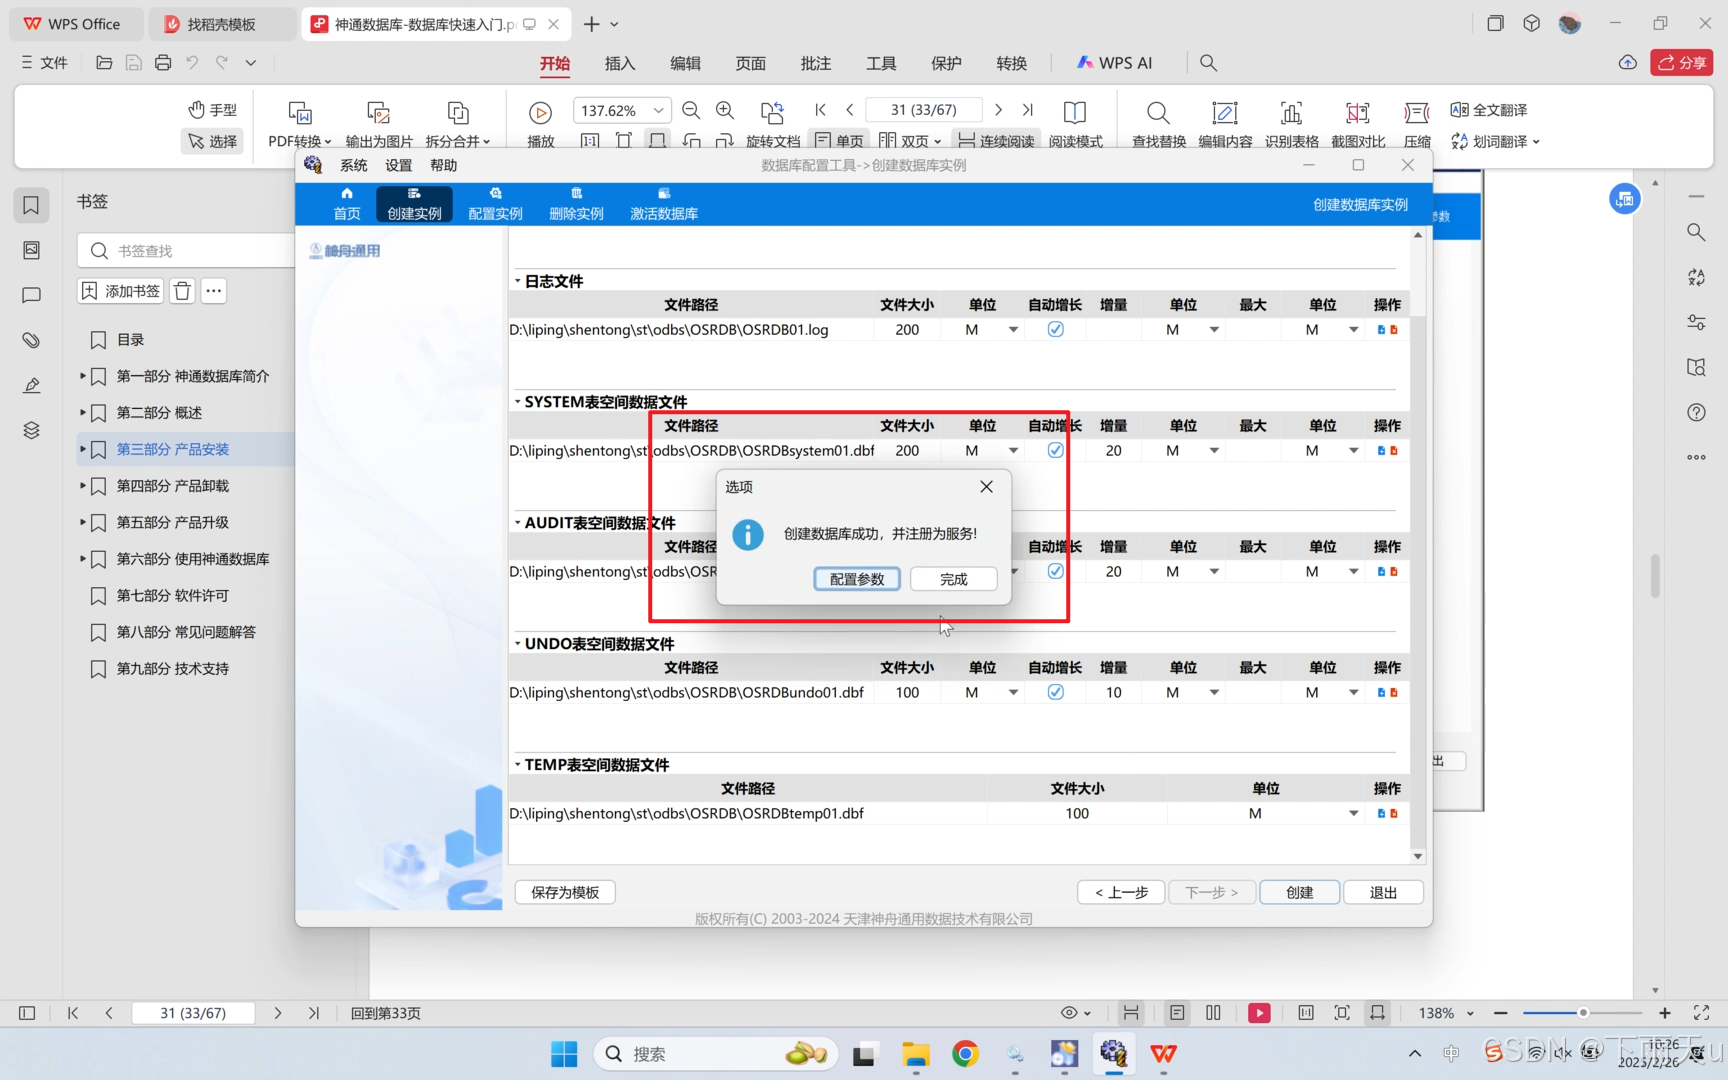Toggle 连续阅读 continuous reading mode

coord(996,141)
